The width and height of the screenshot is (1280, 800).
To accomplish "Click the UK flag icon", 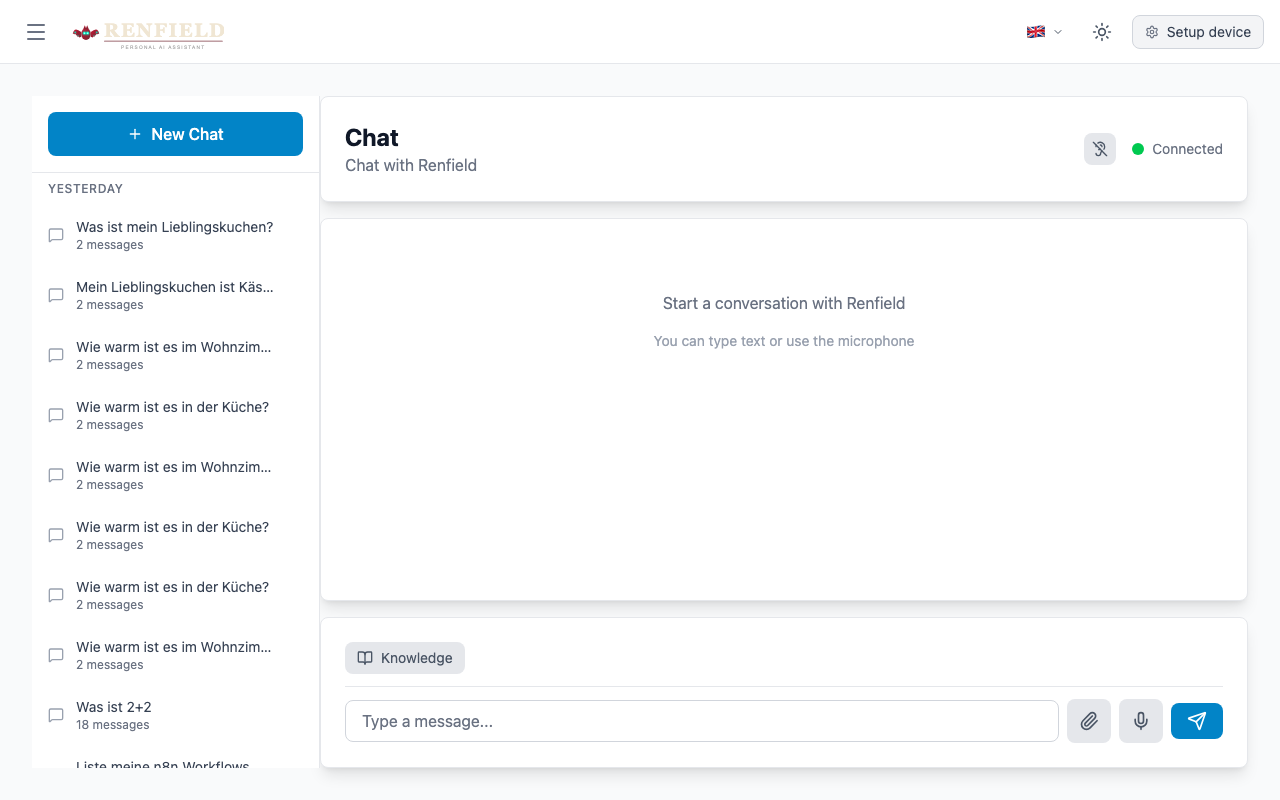I will 1036,31.
